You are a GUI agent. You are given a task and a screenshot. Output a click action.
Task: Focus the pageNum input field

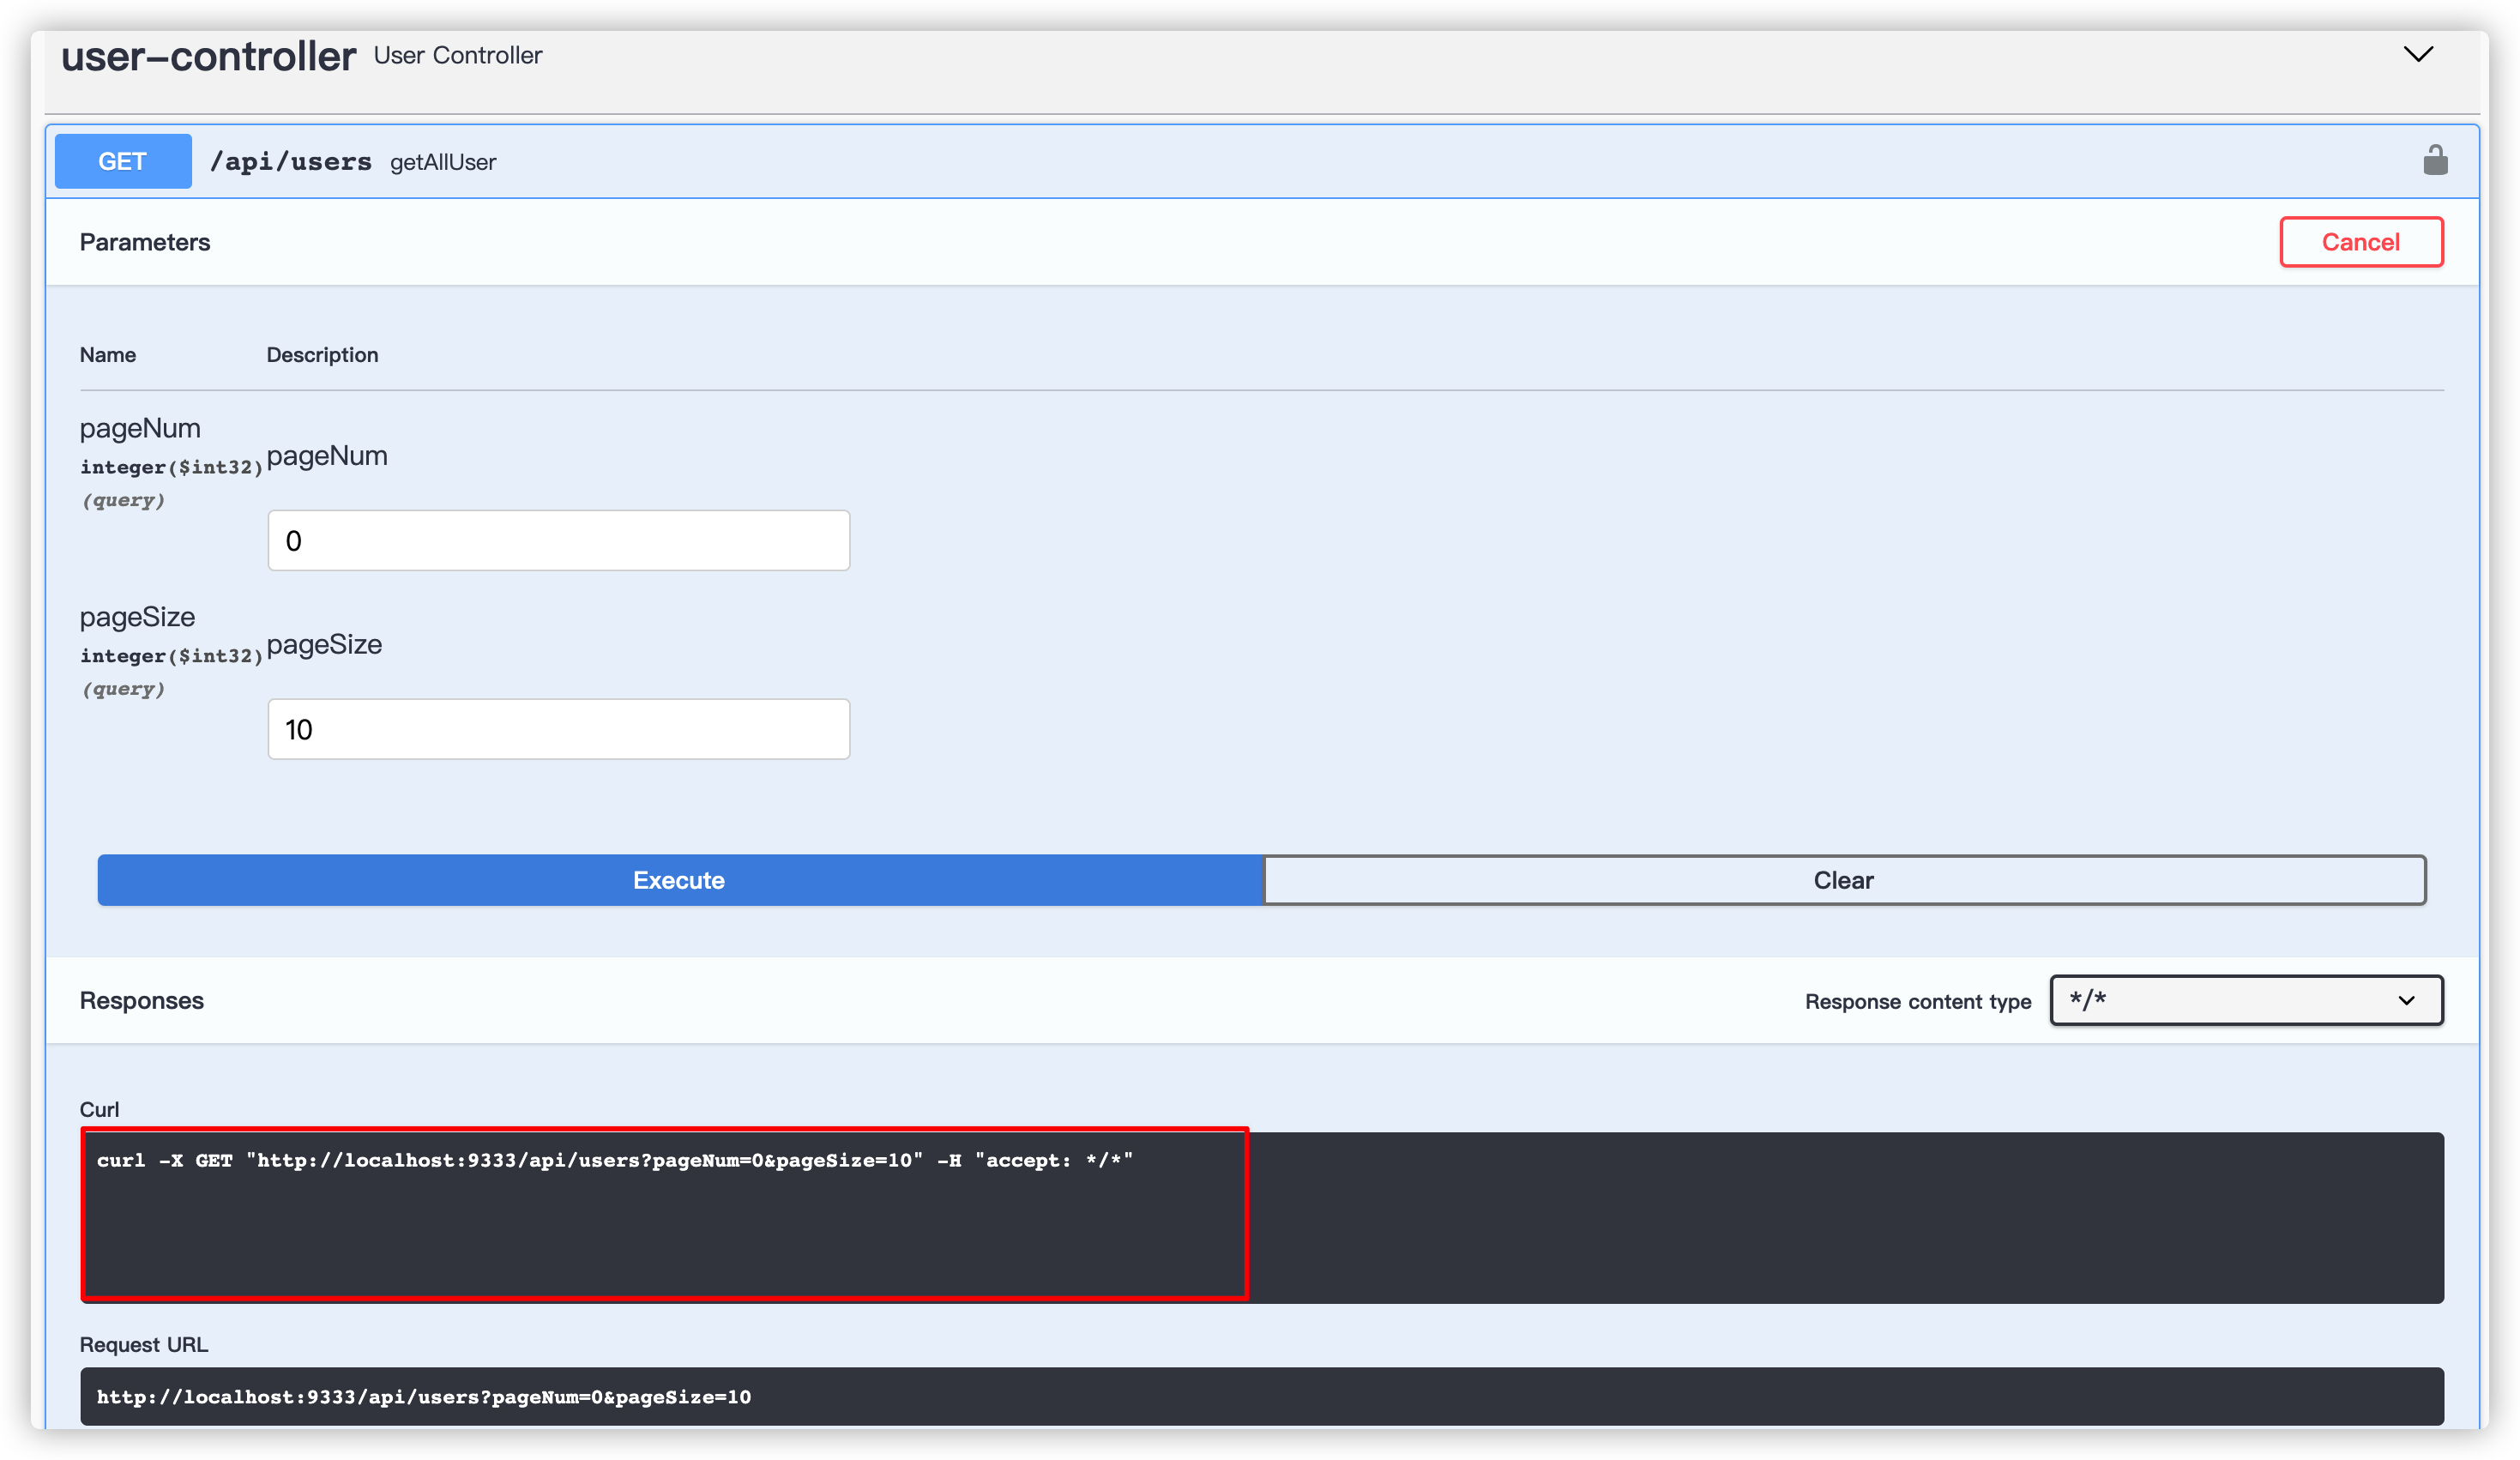[x=558, y=541]
